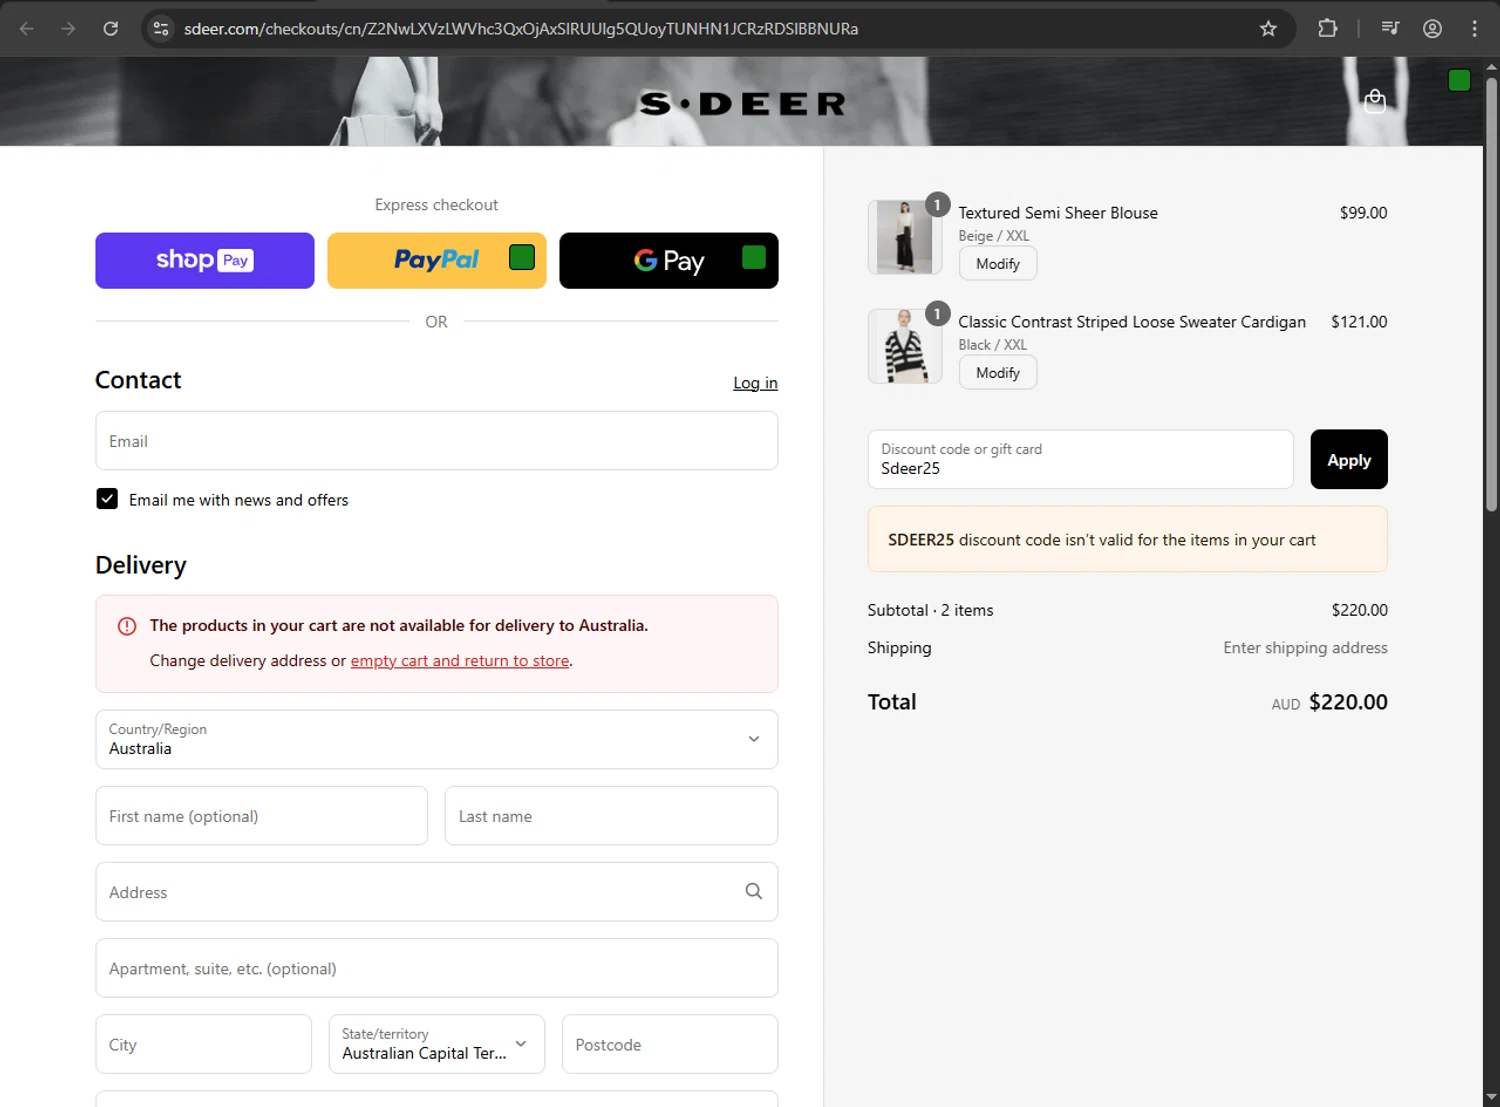Open Chrome three-dot menu
1500x1107 pixels.
(x=1474, y=29)
